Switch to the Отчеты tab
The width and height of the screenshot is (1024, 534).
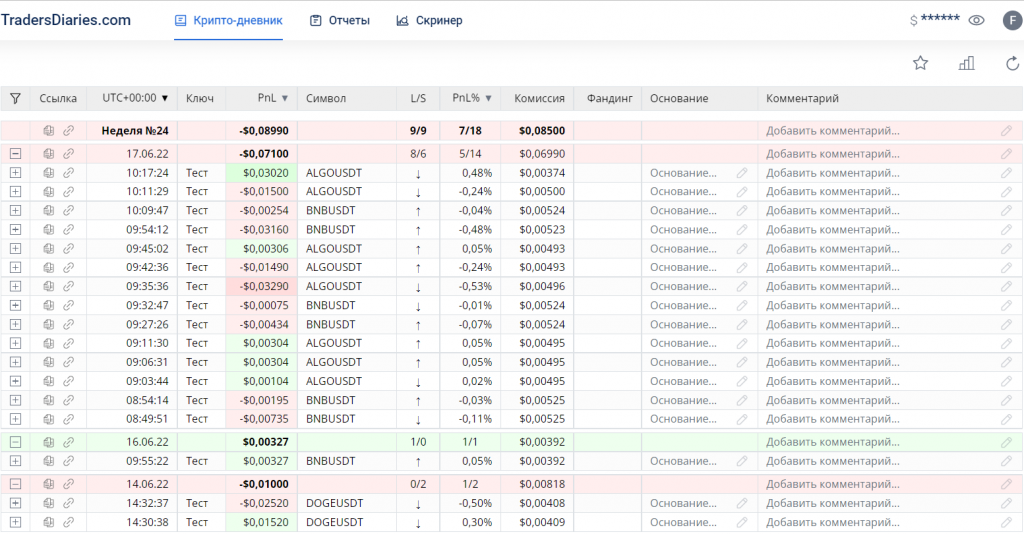point(340,20)
